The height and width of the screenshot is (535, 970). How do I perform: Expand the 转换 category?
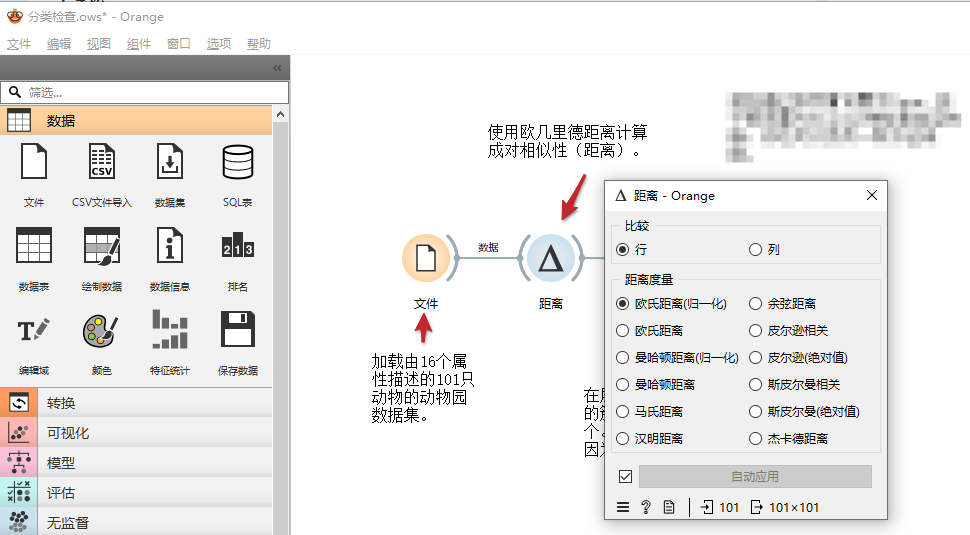click(136, 403)
